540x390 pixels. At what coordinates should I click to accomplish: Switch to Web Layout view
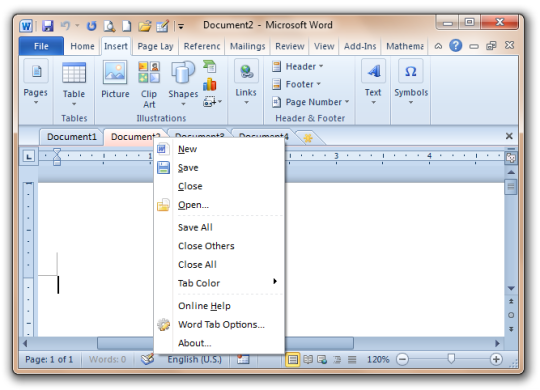[322, 360]
